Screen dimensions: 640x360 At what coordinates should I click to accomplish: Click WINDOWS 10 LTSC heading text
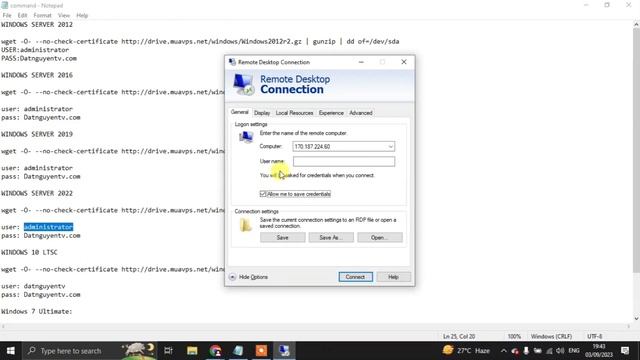point(29,252)
